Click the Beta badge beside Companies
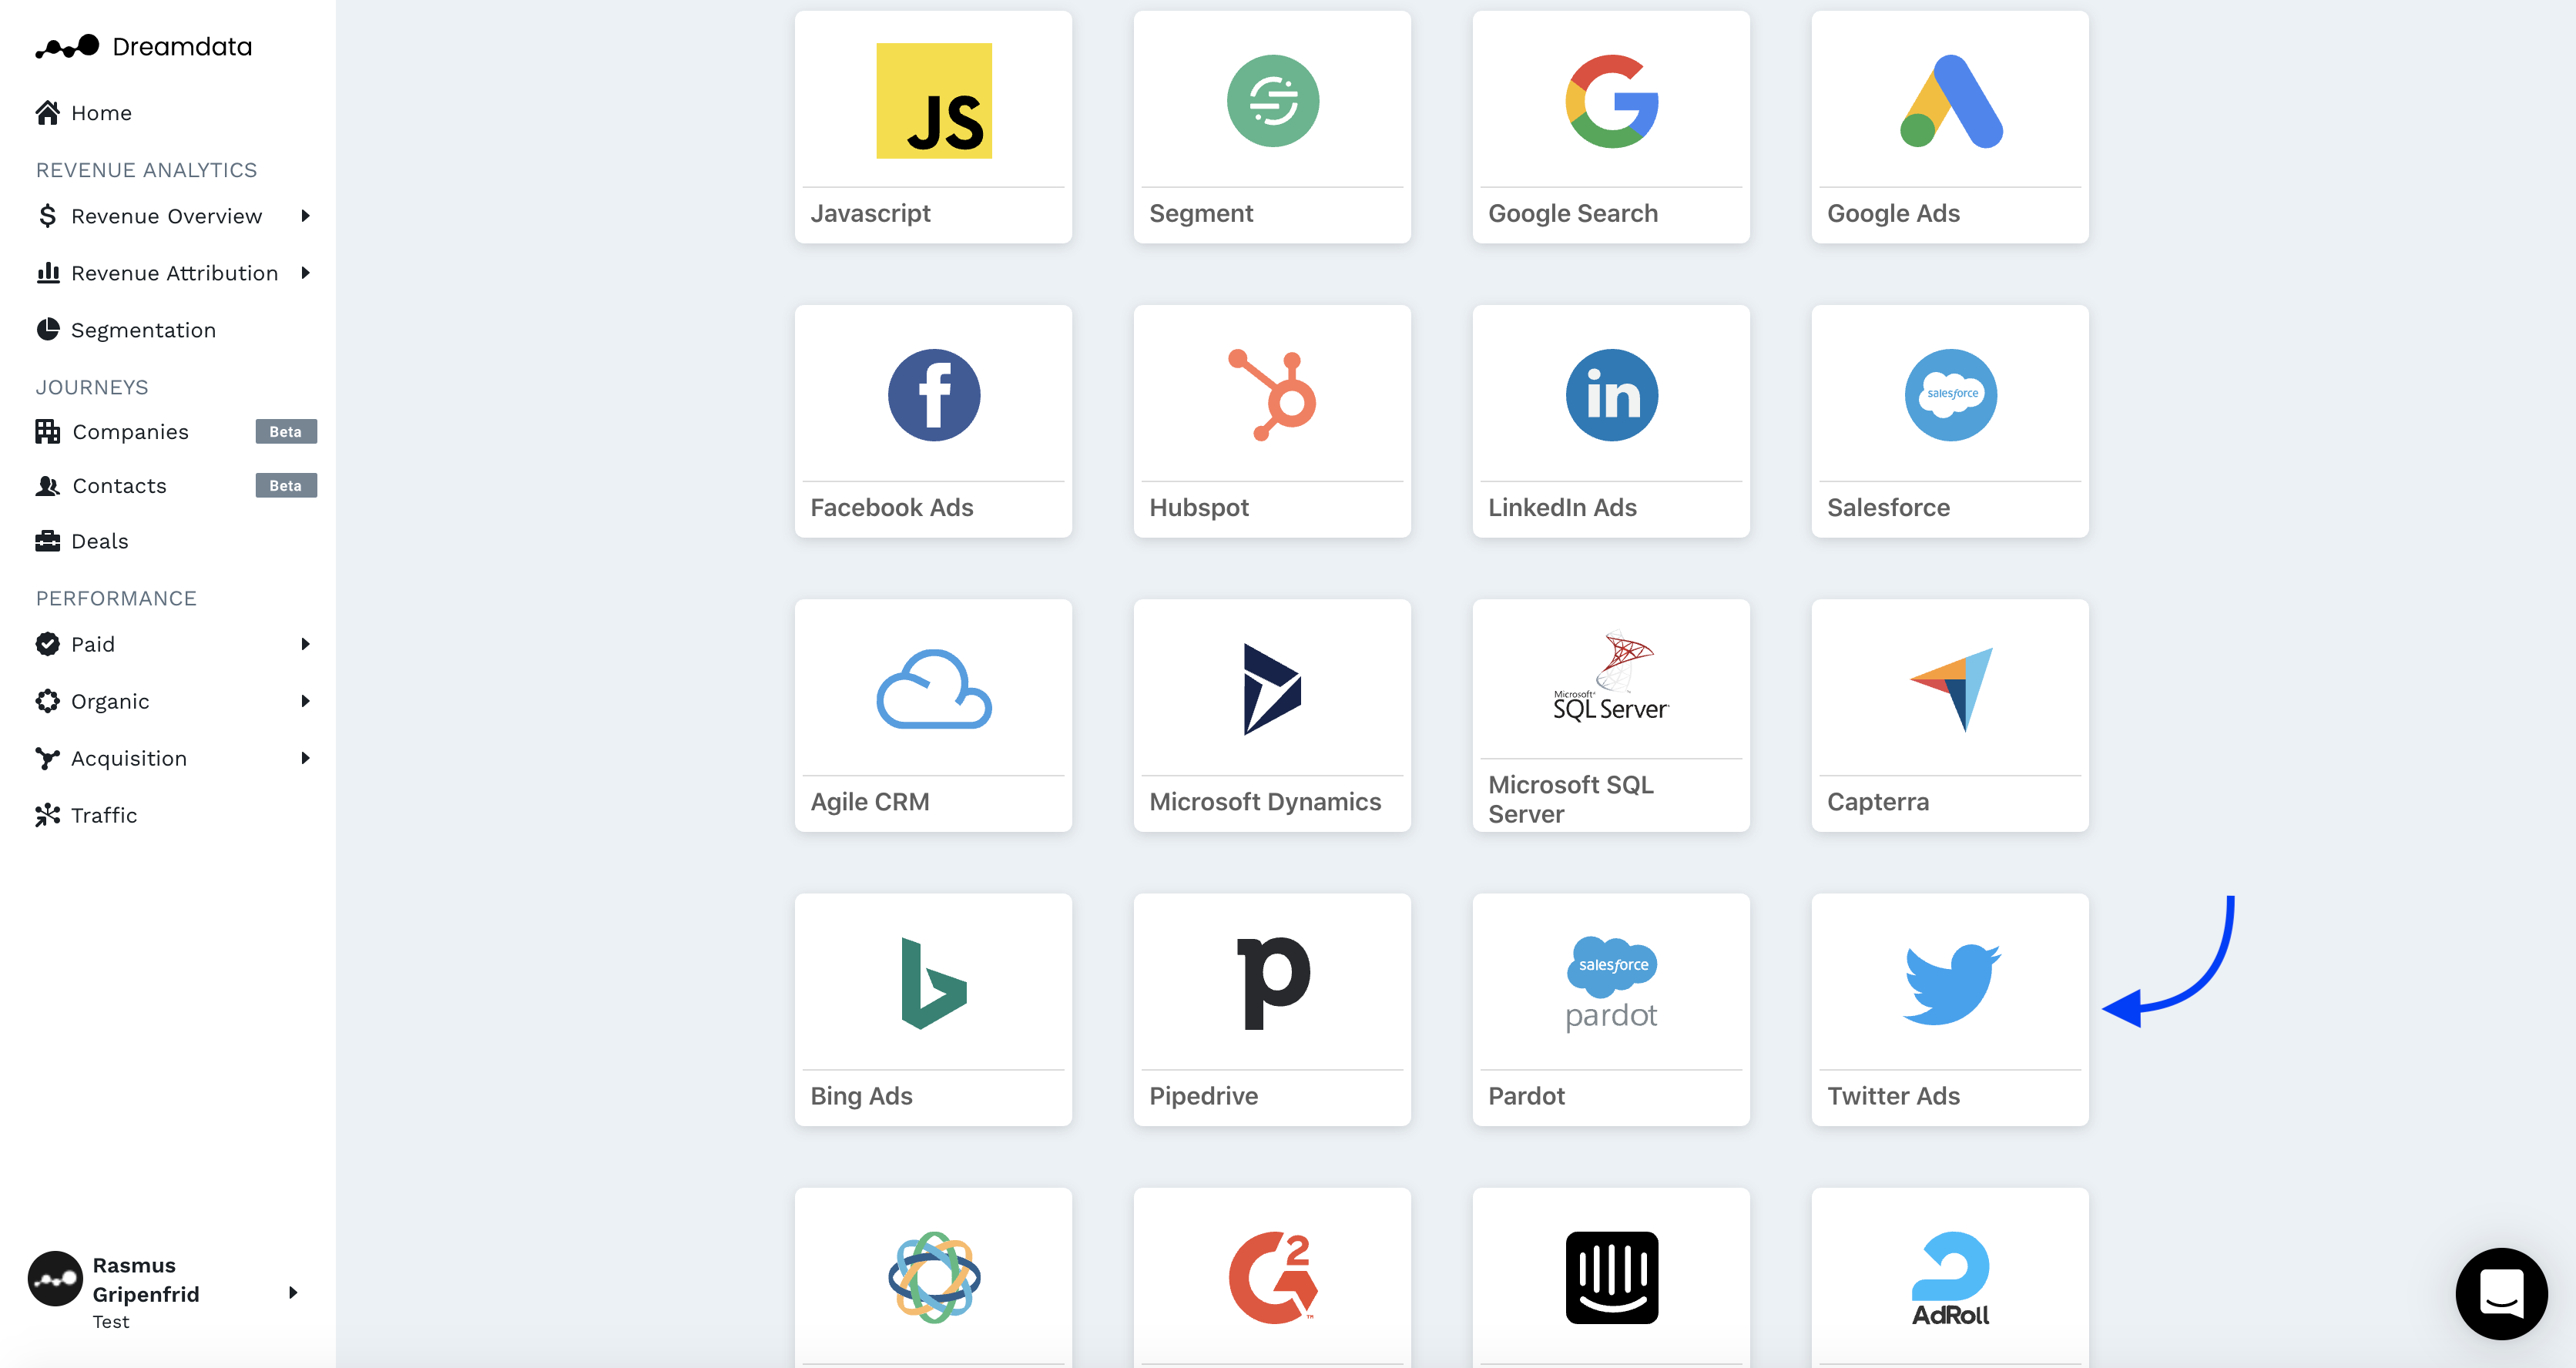 point(285,432)
